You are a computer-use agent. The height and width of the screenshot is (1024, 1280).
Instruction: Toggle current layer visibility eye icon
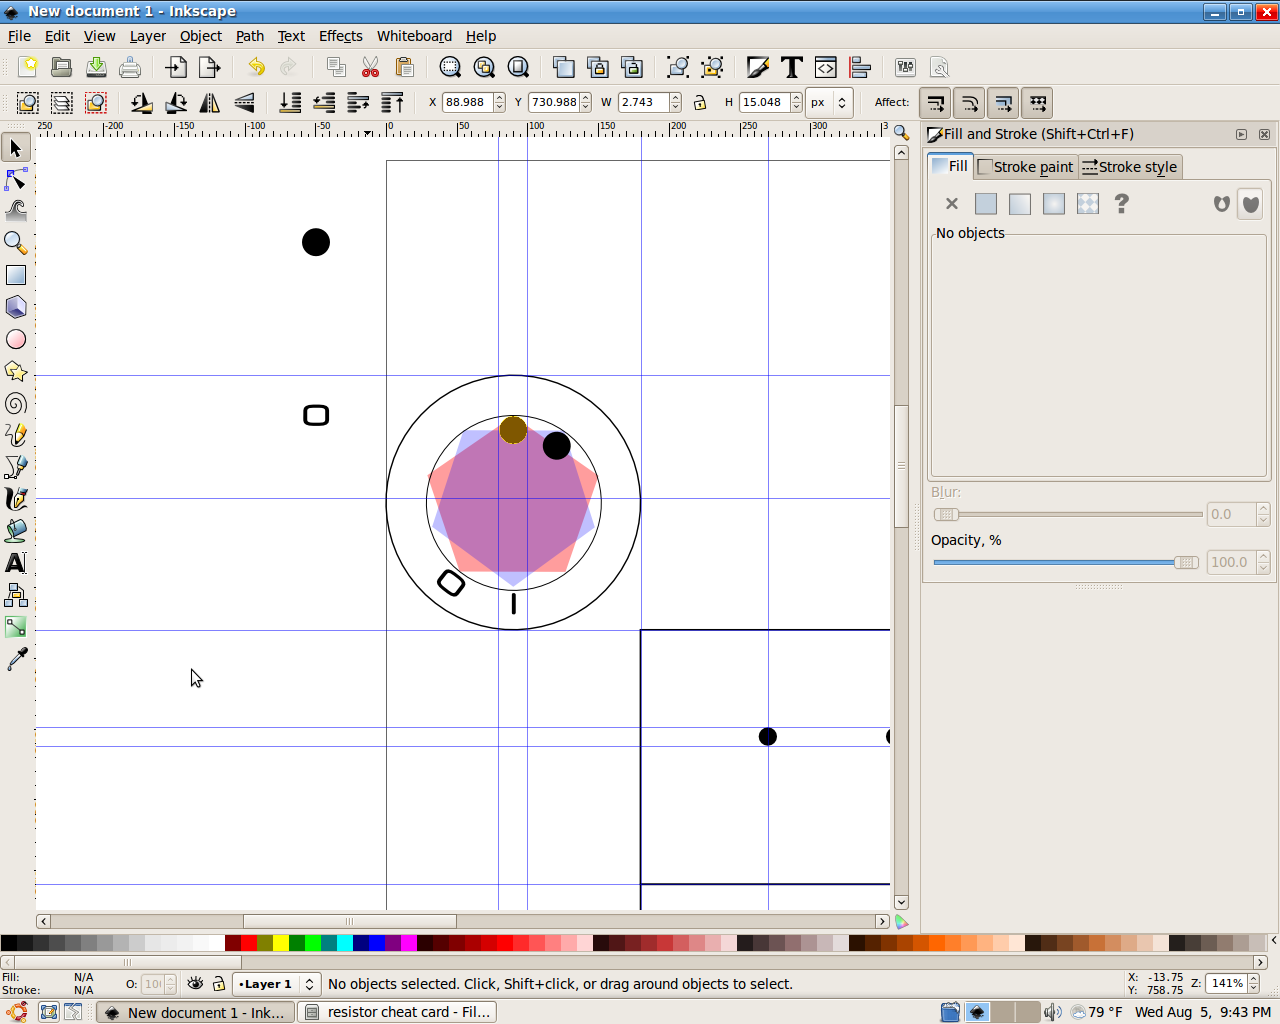coord(195,984)
